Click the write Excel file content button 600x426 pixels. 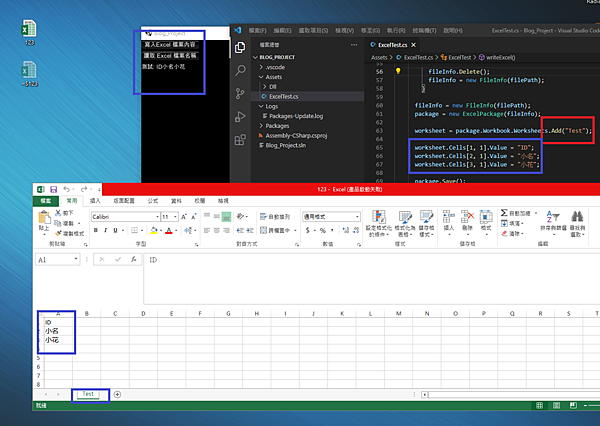coord(170,44)
